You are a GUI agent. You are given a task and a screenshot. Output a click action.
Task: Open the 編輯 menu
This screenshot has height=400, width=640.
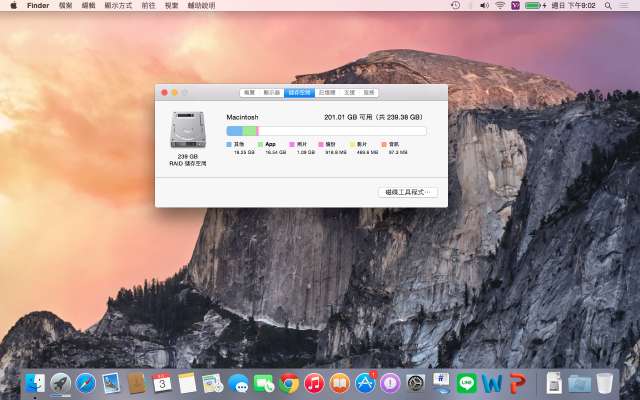pyautogui.click(x=88, y=5)
